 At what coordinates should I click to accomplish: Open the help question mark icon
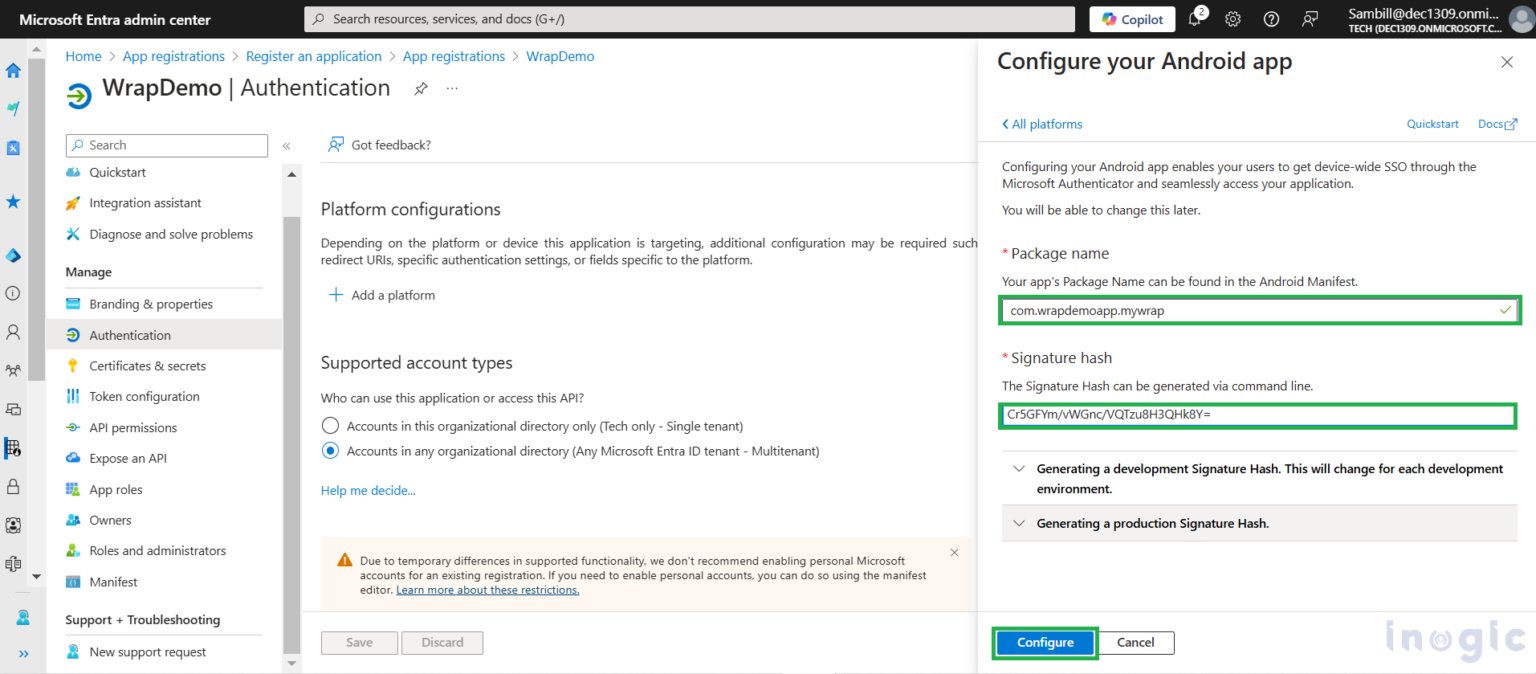(x=1269, y=19)
